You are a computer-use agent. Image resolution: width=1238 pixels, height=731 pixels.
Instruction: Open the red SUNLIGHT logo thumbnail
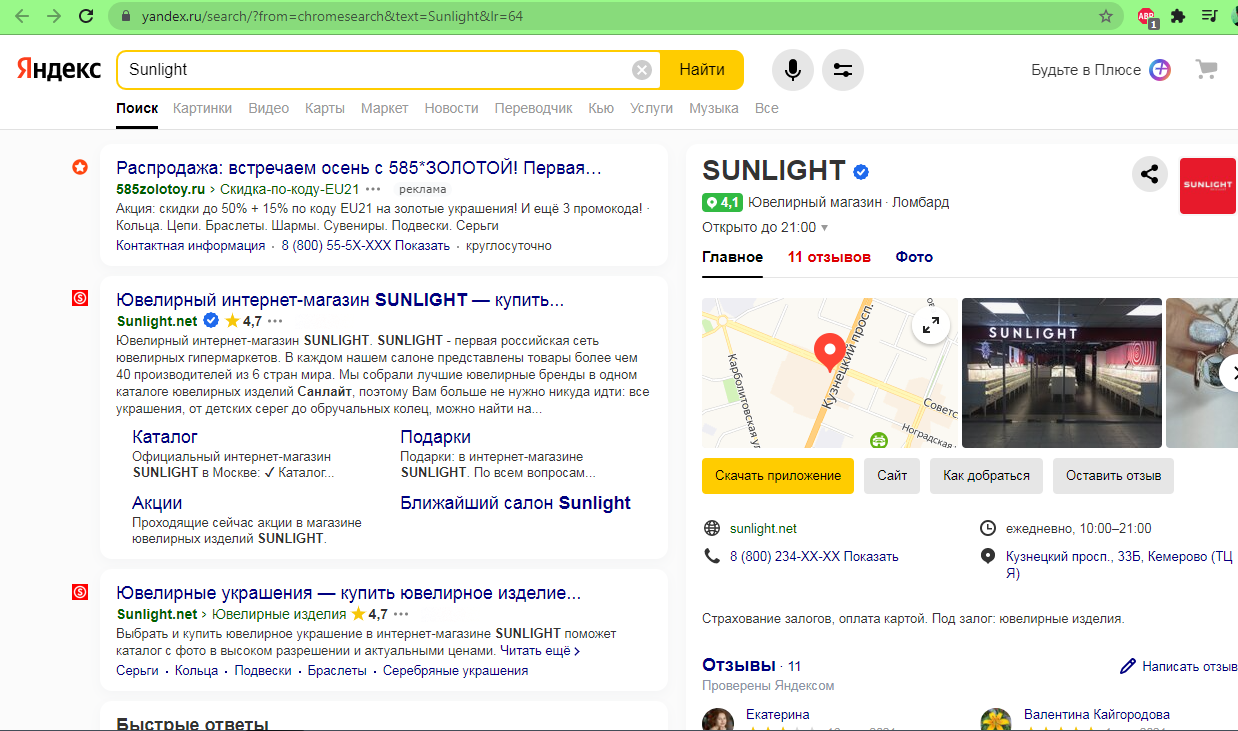click(x=1208, y=186)
